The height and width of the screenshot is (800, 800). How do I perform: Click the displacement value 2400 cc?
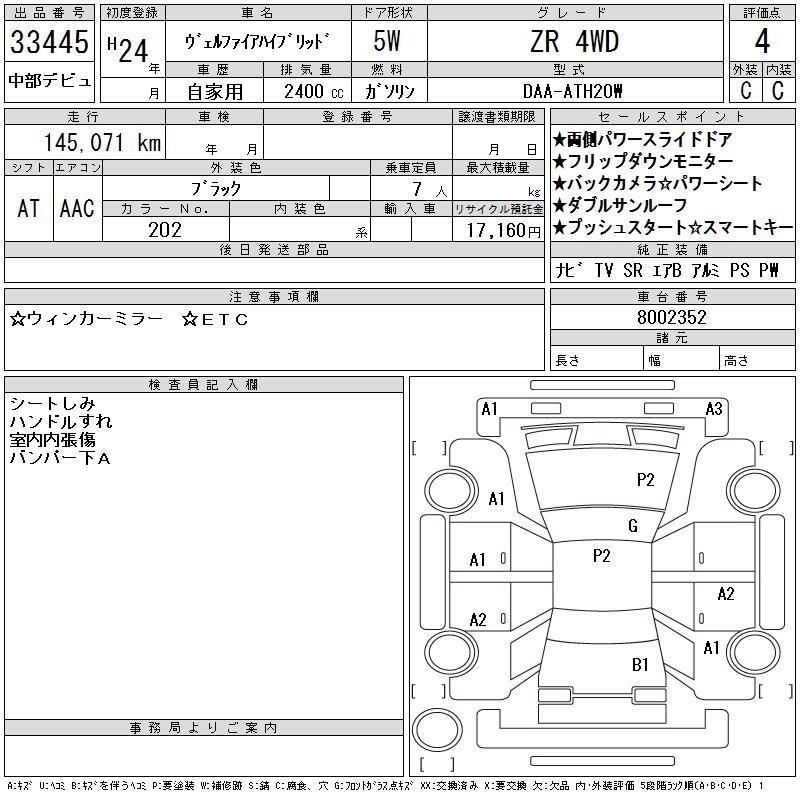[x=314, y=92]
